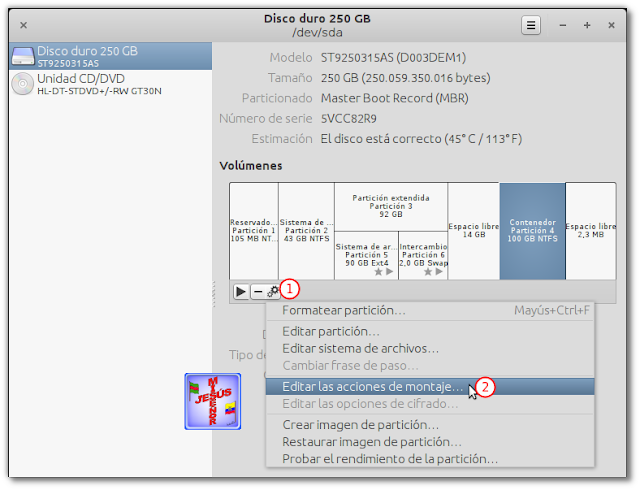This screenshot has height=490, width=640.
Task: Select Restaurar imagen de partición…
Action: coord(430,442)
